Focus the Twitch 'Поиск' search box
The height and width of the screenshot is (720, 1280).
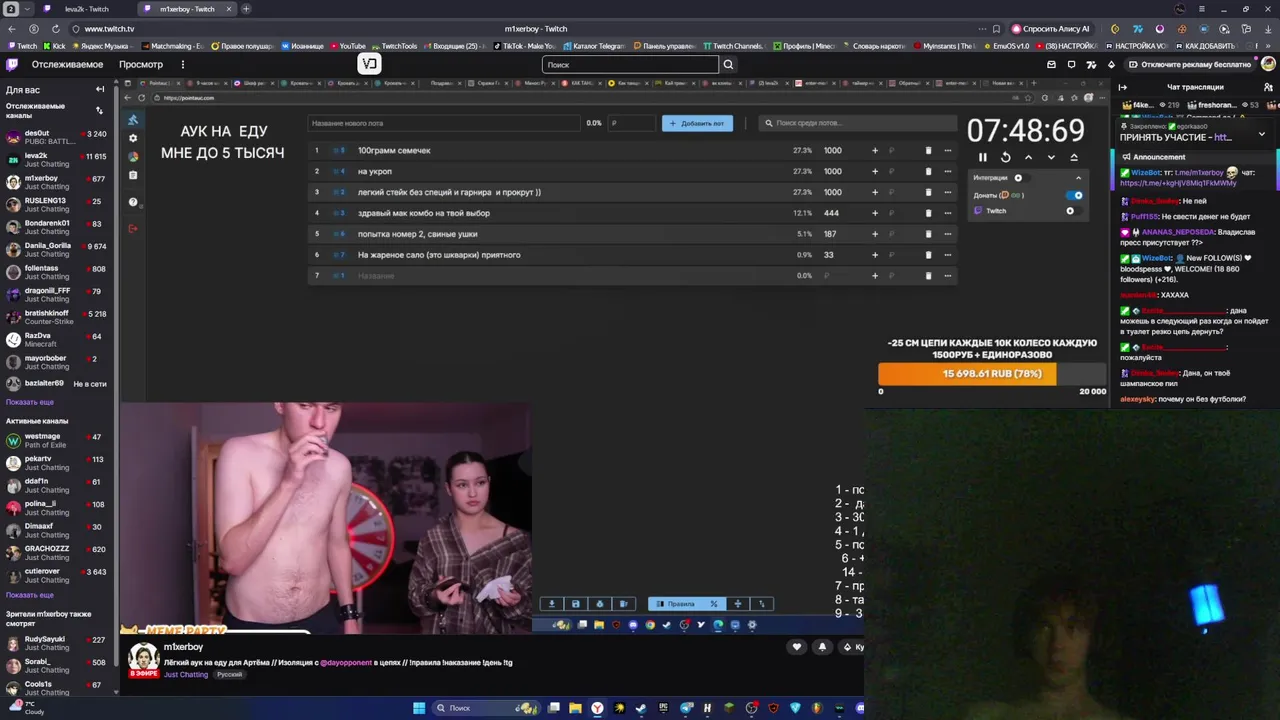(x=631, y=64)
